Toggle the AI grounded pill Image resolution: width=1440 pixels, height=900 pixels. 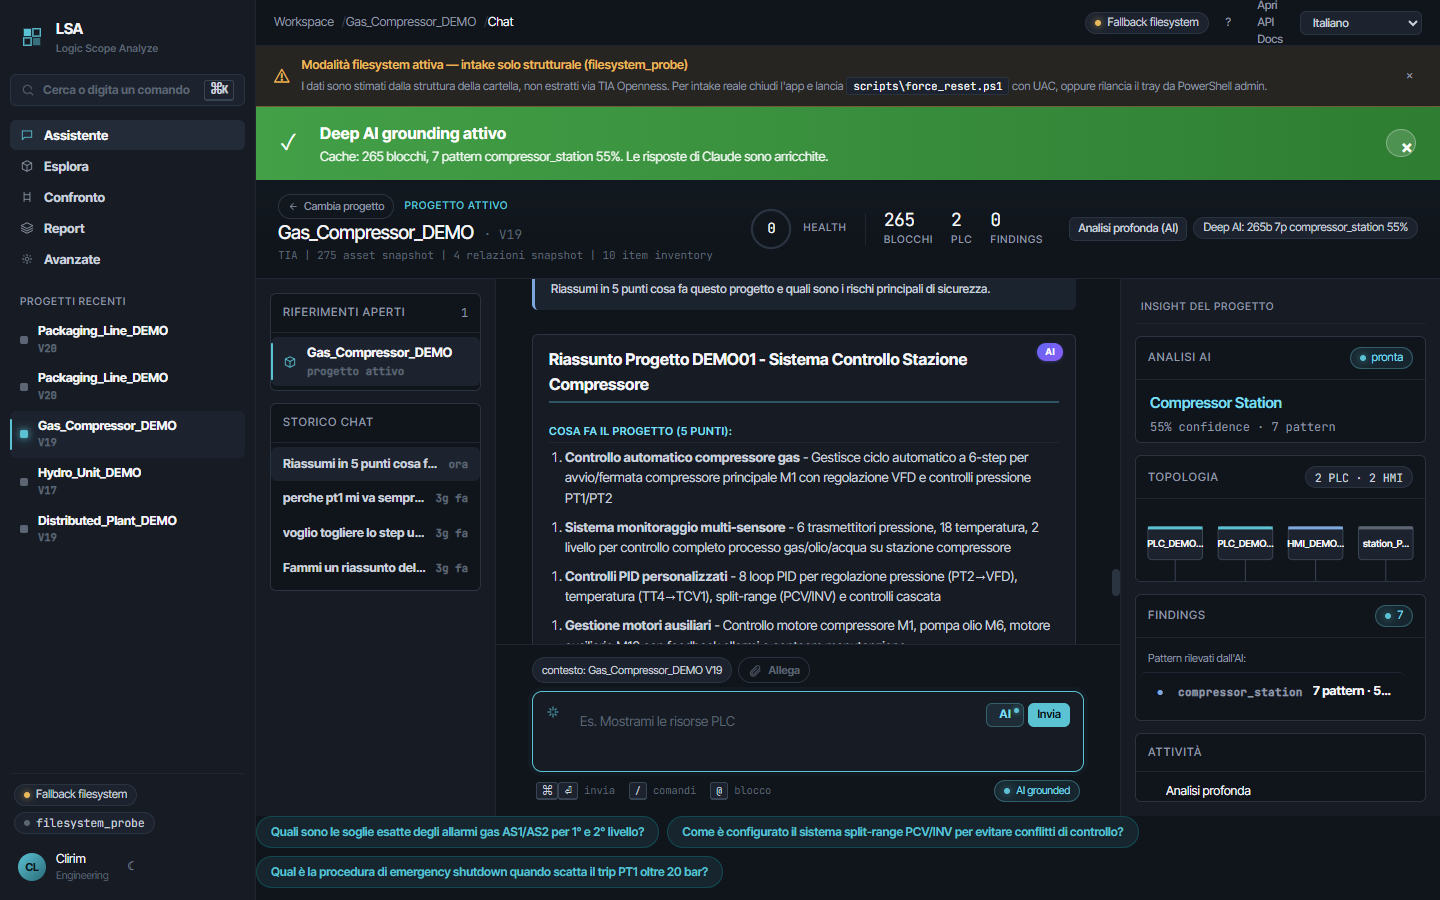pos(1037,790)
